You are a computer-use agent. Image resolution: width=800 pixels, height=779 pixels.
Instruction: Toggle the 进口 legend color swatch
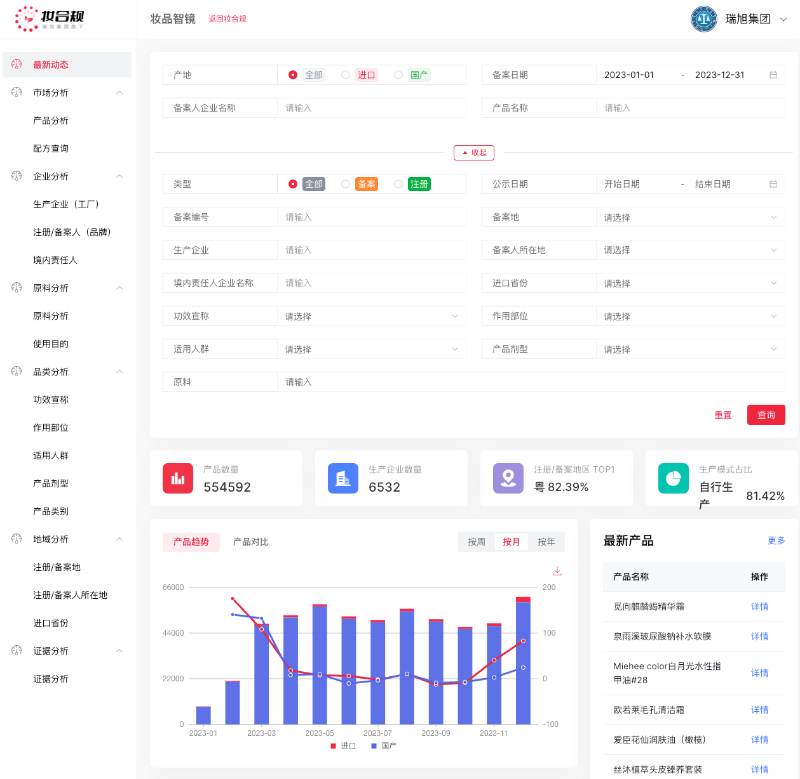334,746
